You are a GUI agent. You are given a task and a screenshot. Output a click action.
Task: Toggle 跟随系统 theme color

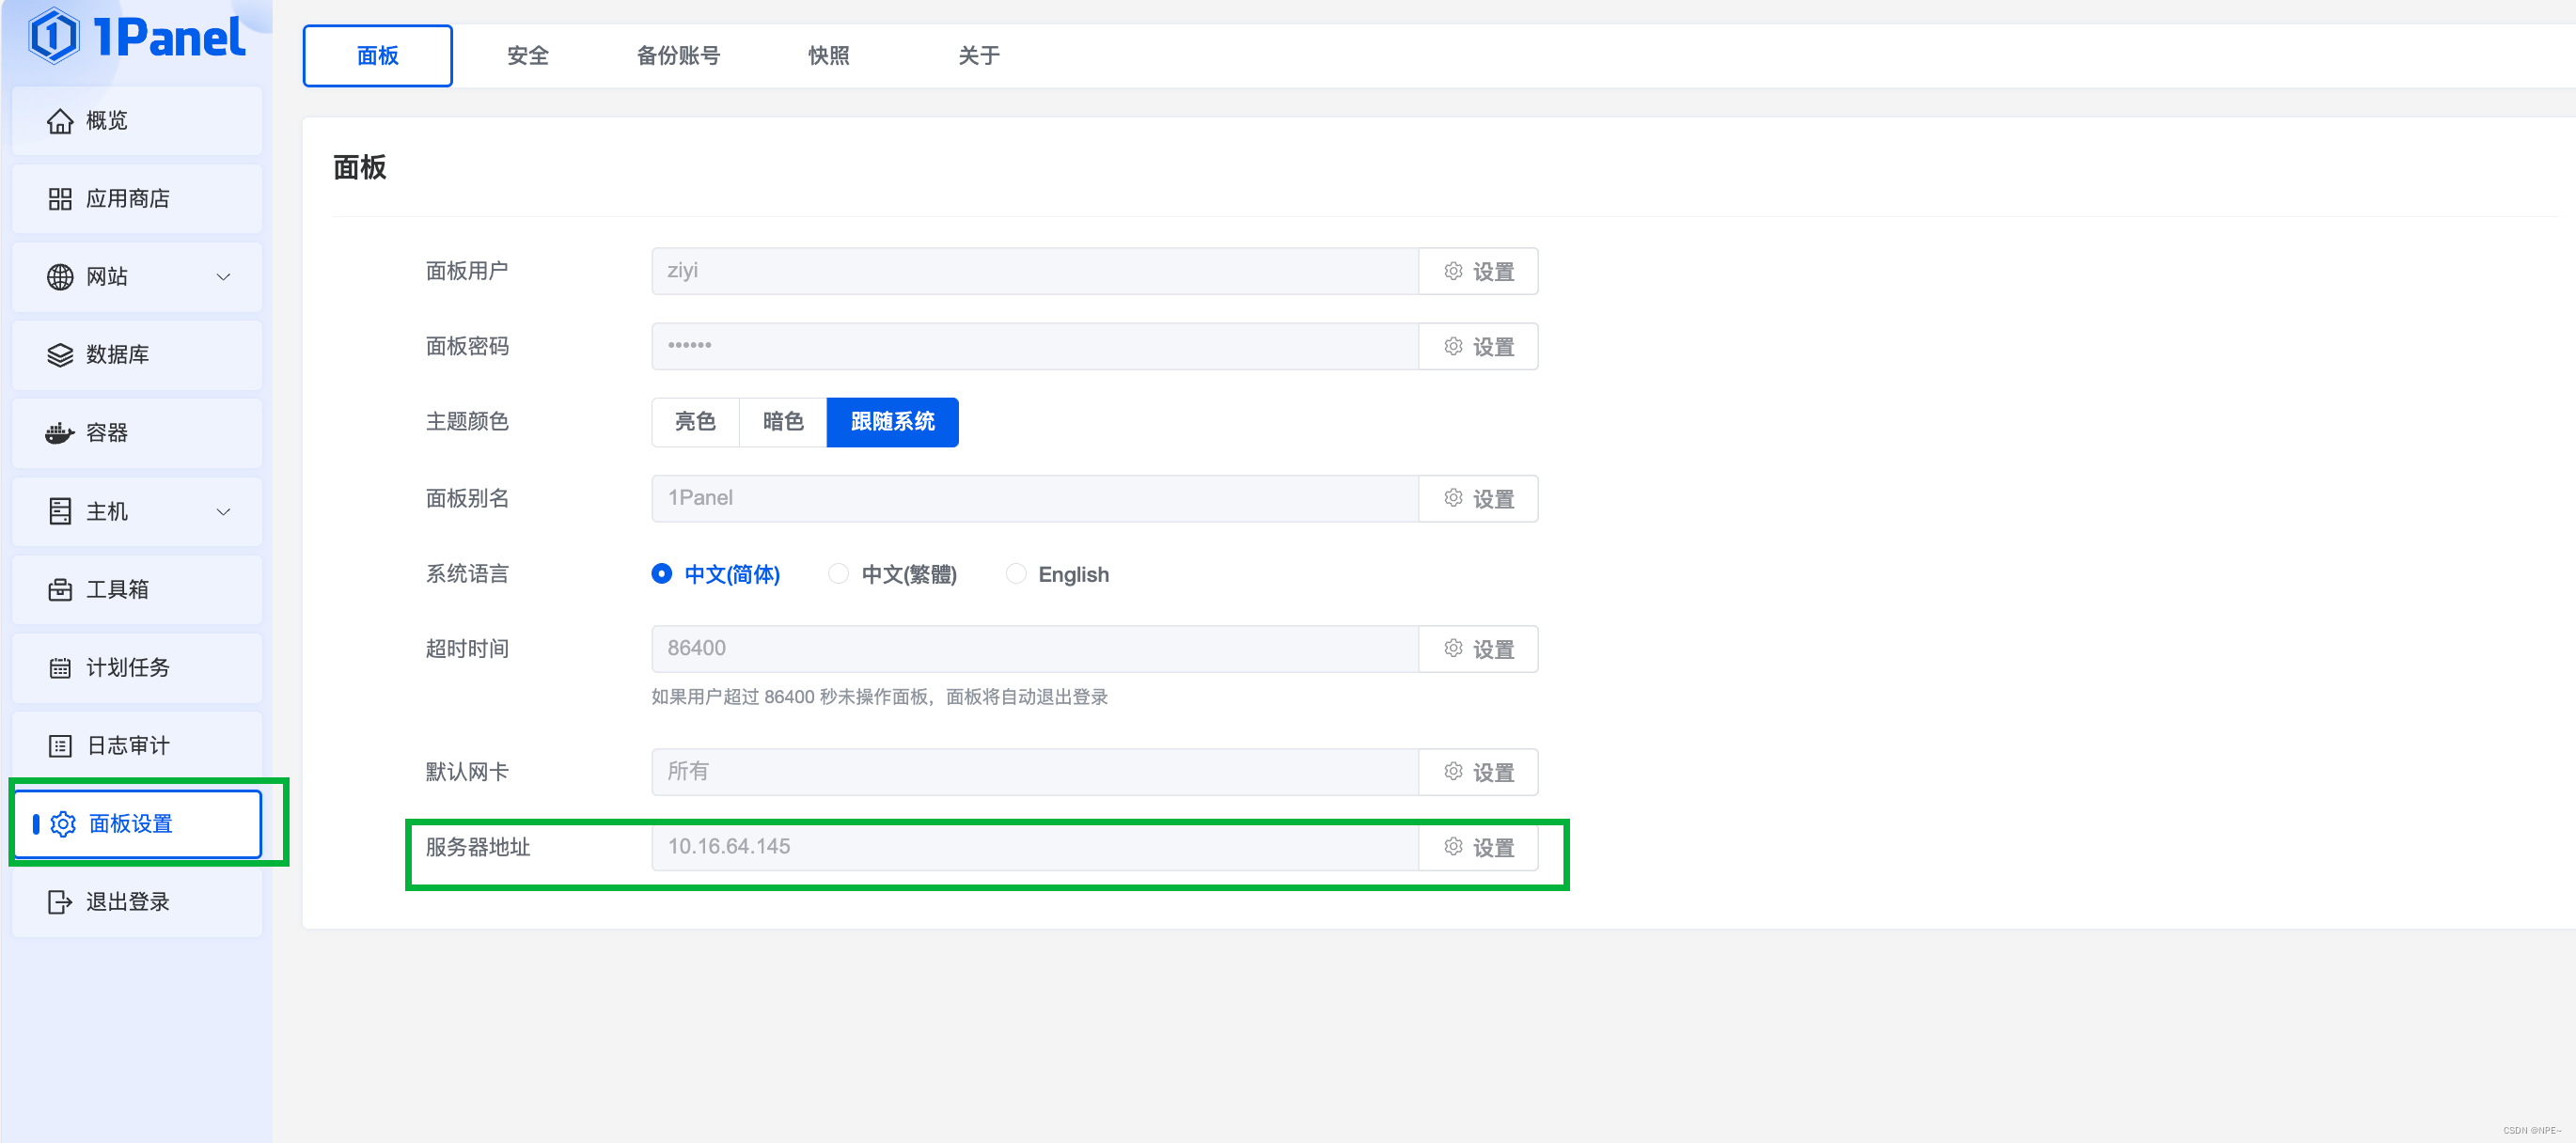895,424
